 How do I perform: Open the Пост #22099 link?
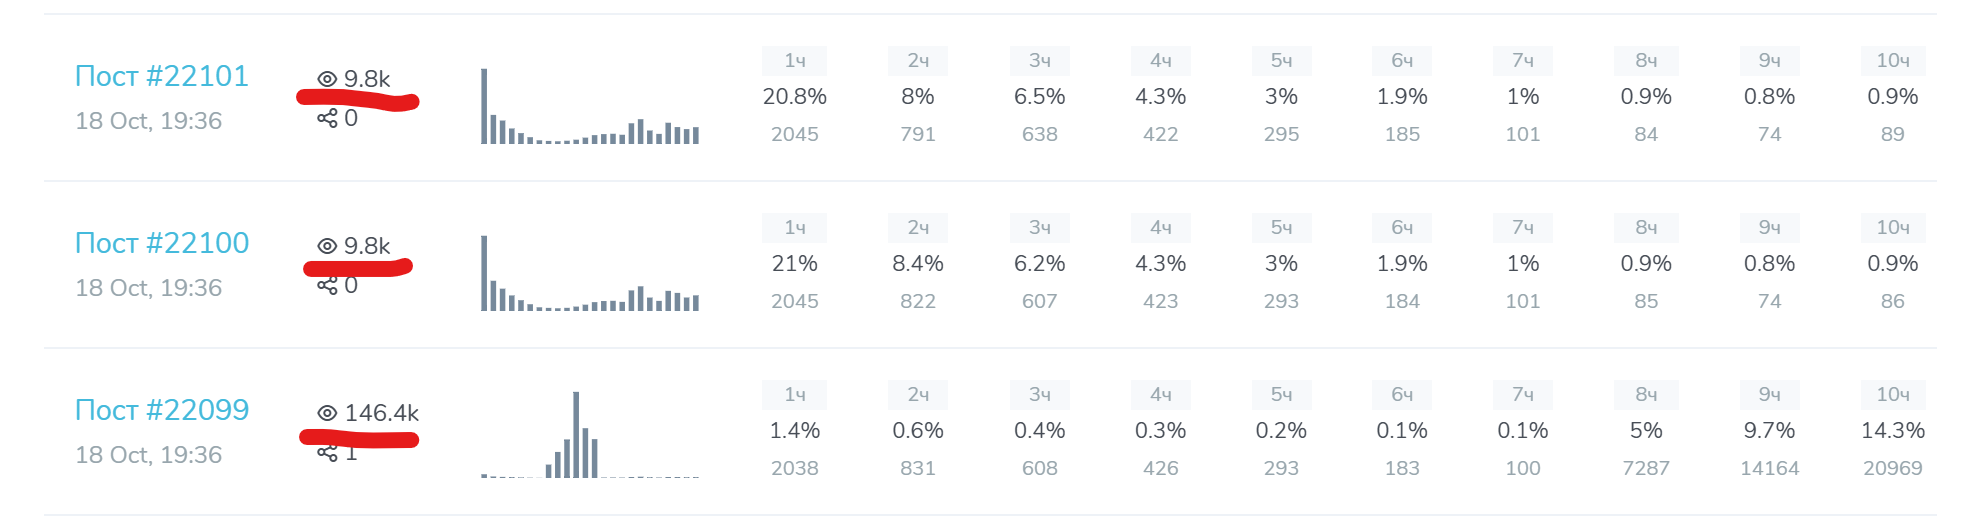pos(162,410)
